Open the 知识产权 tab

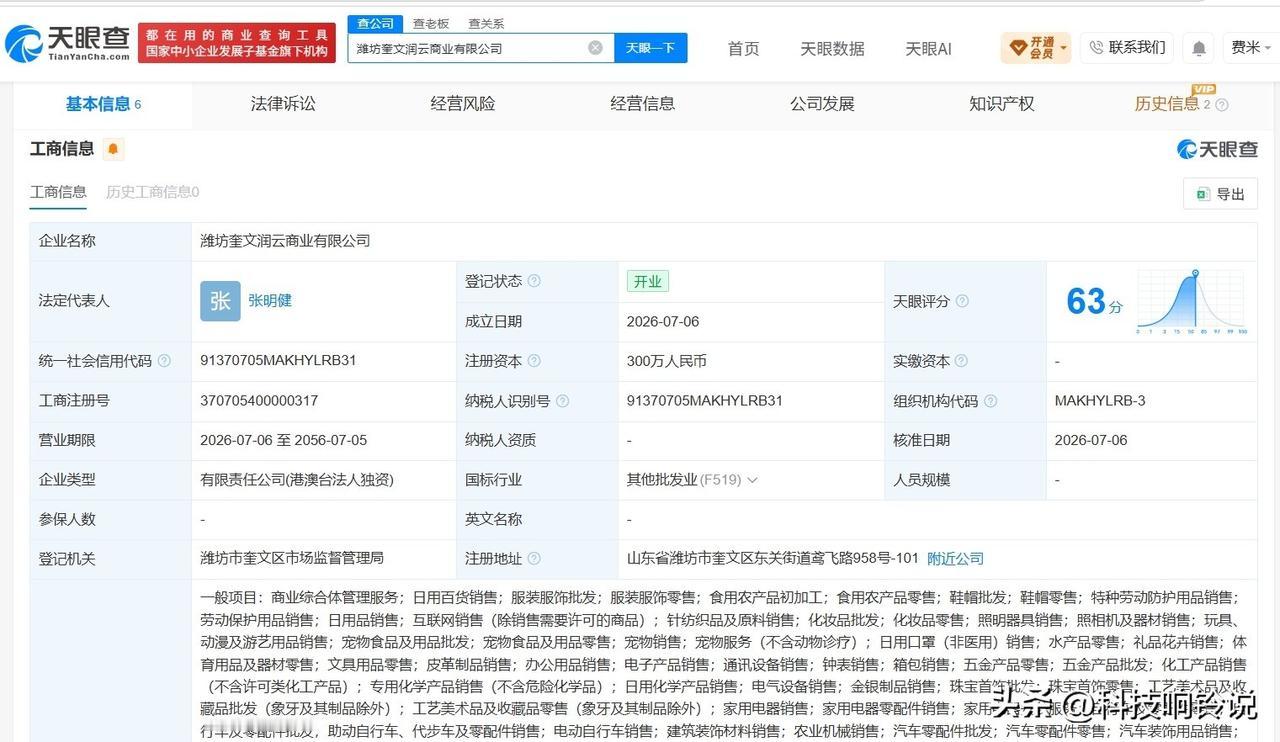pyautogui.click(x=1002, y=104)
